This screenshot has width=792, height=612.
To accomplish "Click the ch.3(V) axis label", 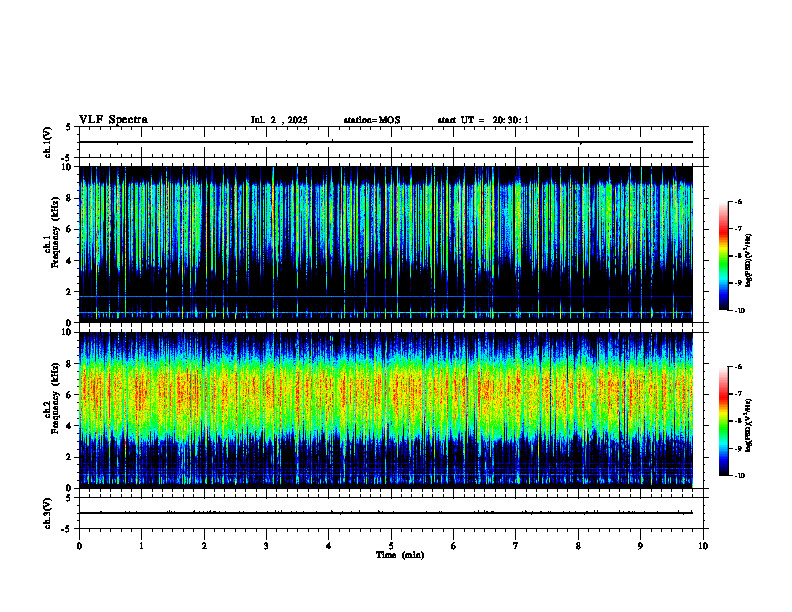I will [x=48, y=513].
